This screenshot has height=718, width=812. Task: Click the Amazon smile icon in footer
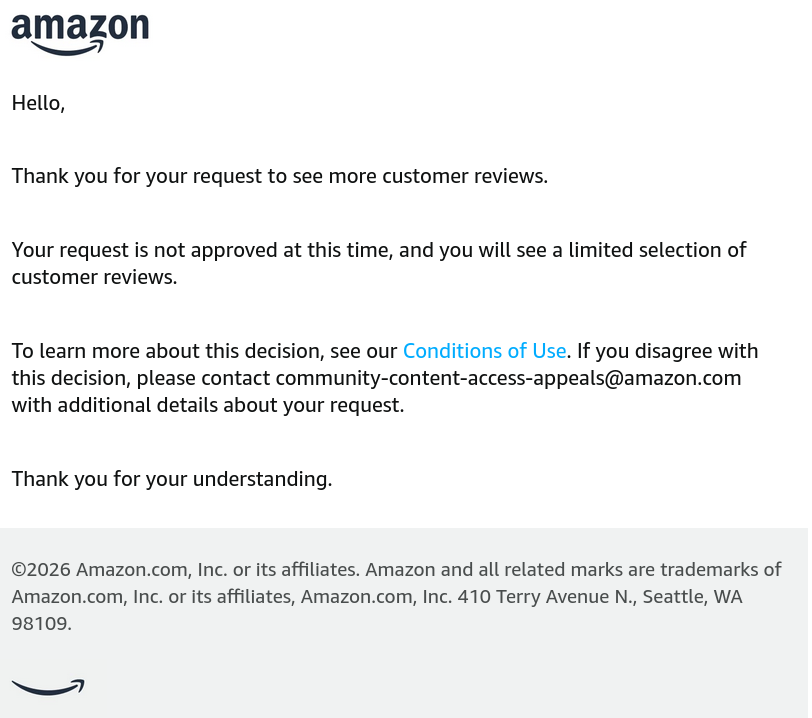[x=48, y=687]
